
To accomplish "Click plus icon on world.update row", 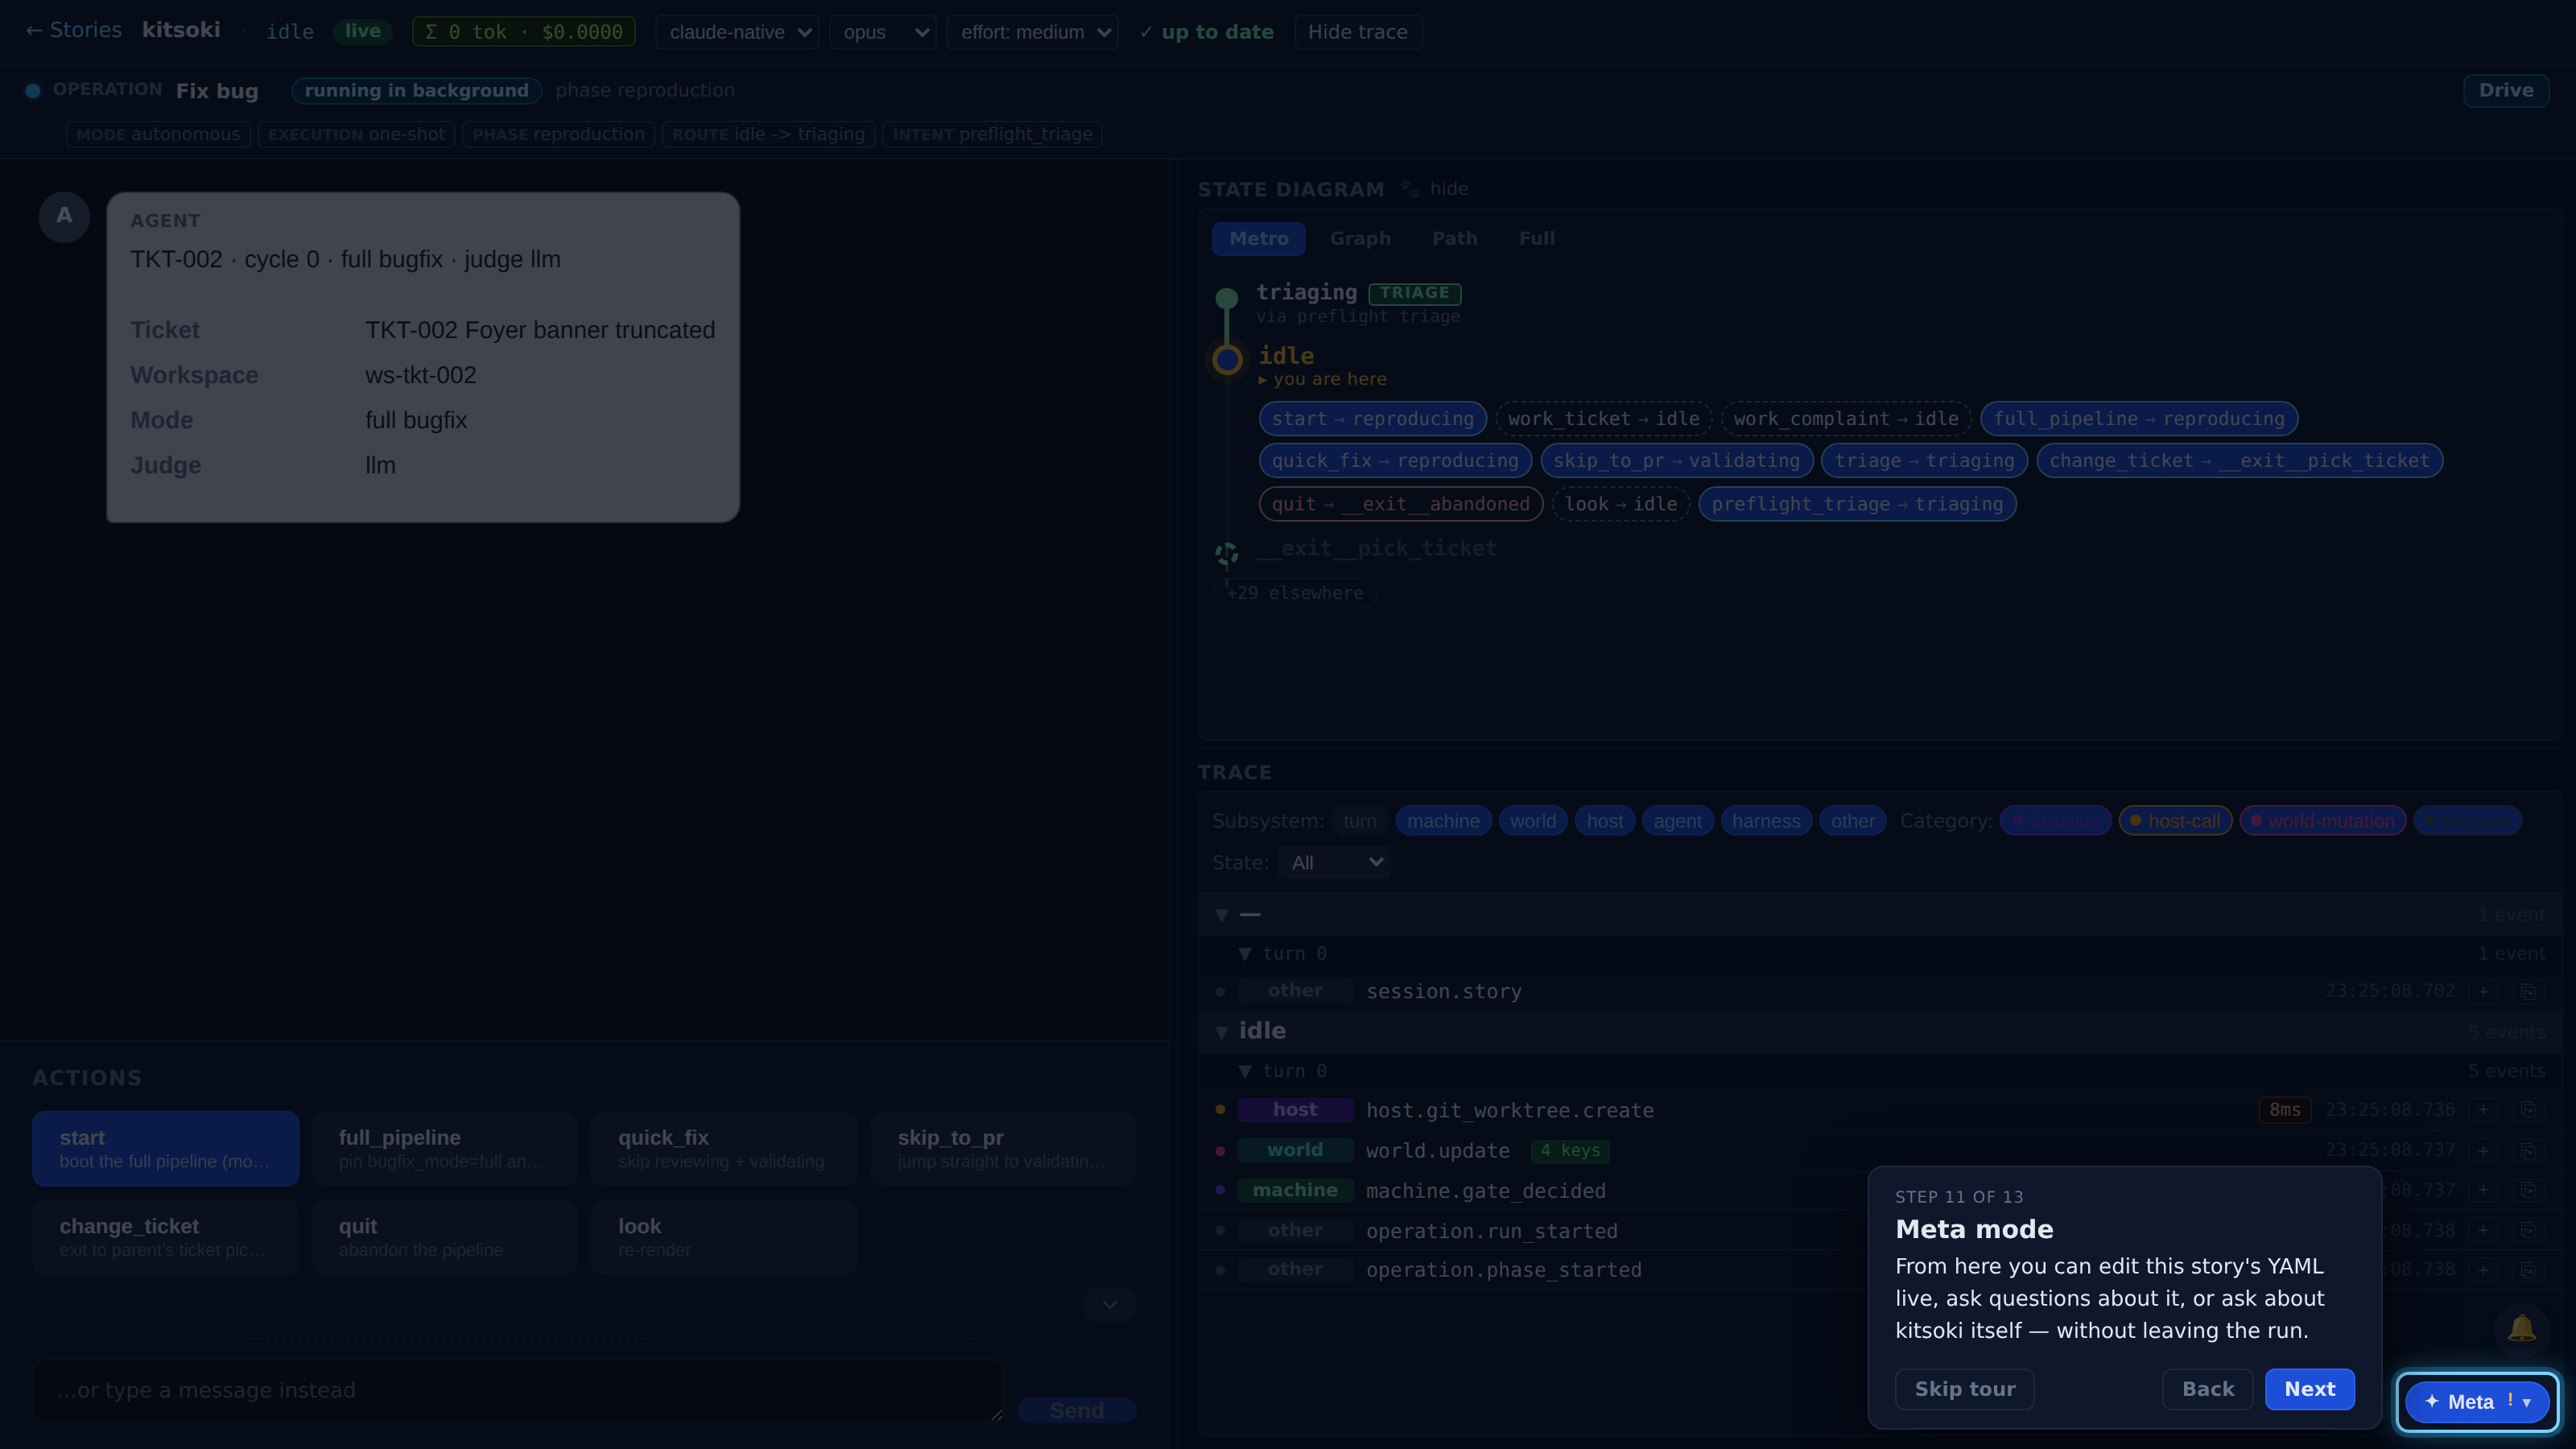I will tap(2483, 1151).
